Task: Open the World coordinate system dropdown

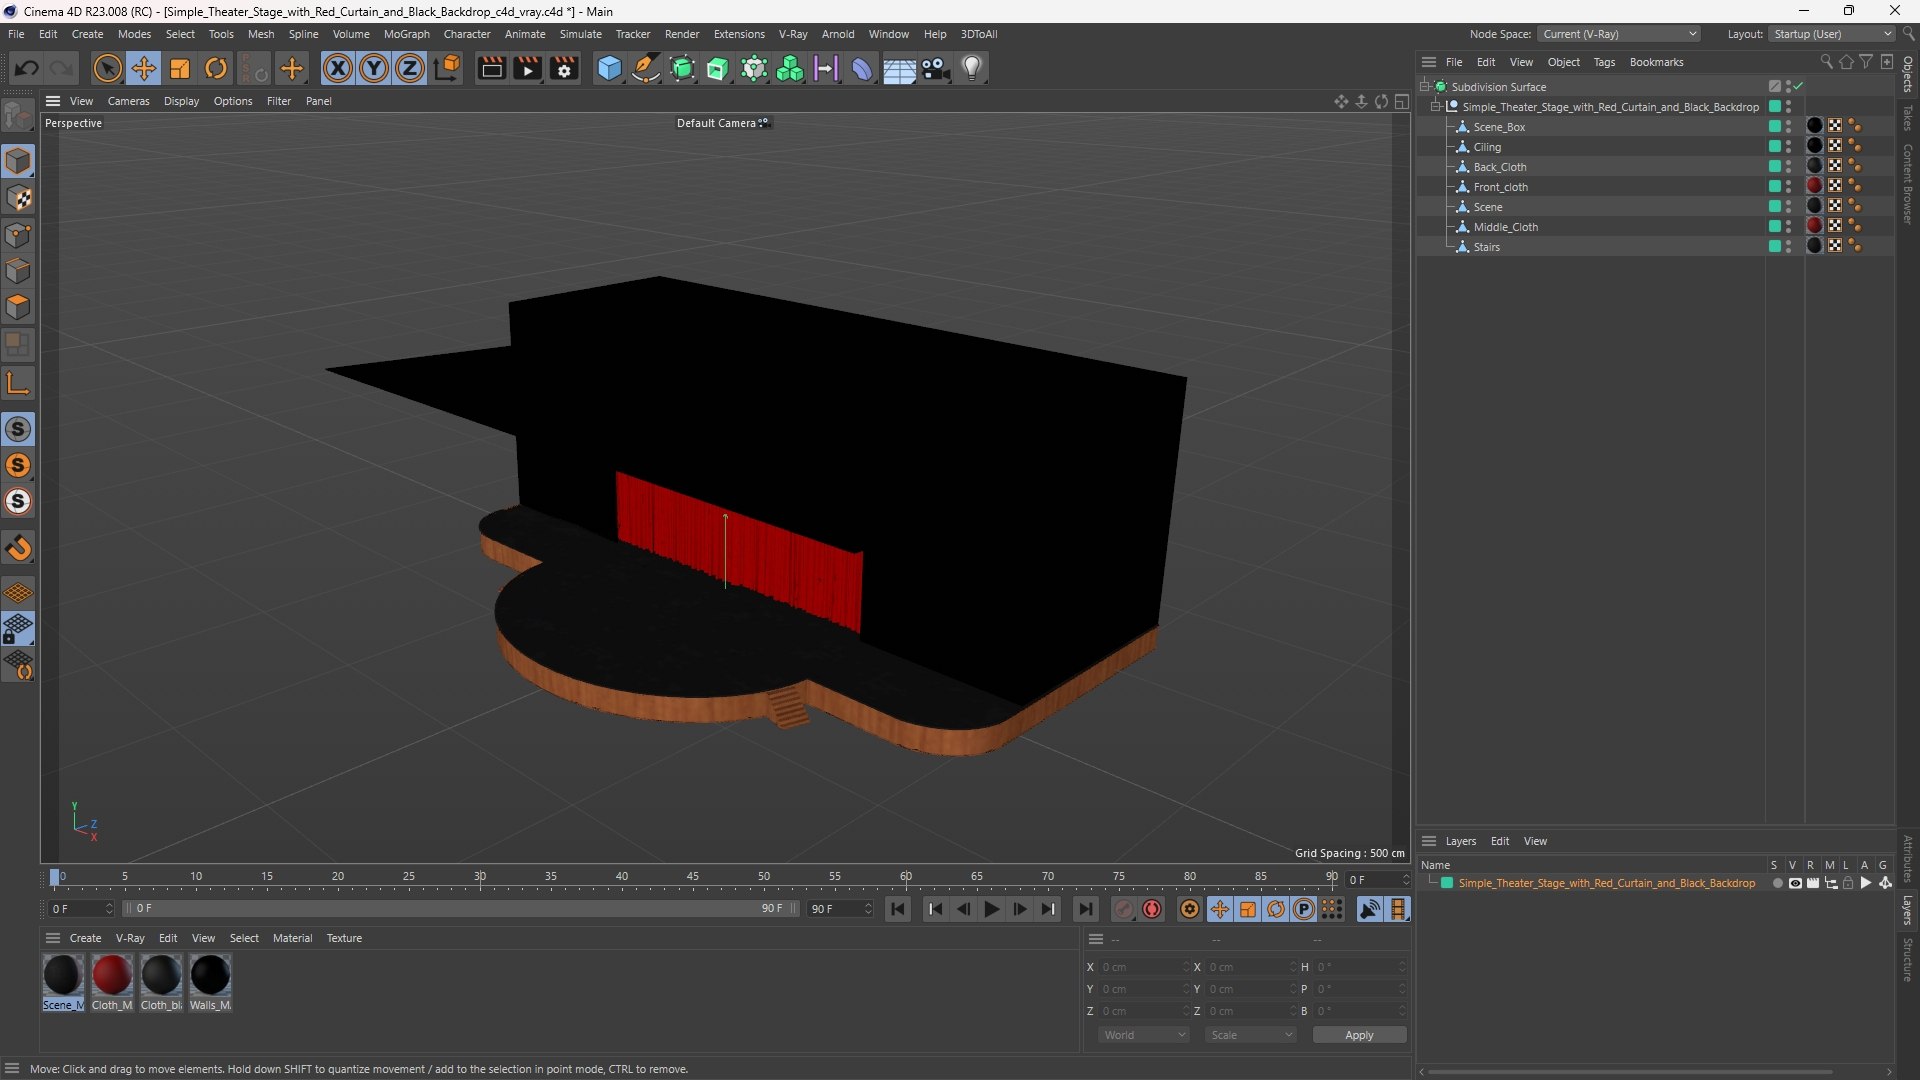Action: tap(1144, 1035)
